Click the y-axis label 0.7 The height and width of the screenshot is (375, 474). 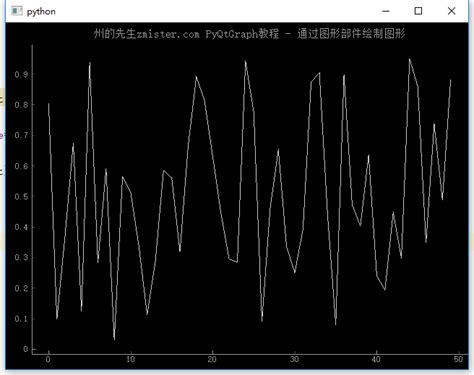pyautogui.click(x=21, y=135)
